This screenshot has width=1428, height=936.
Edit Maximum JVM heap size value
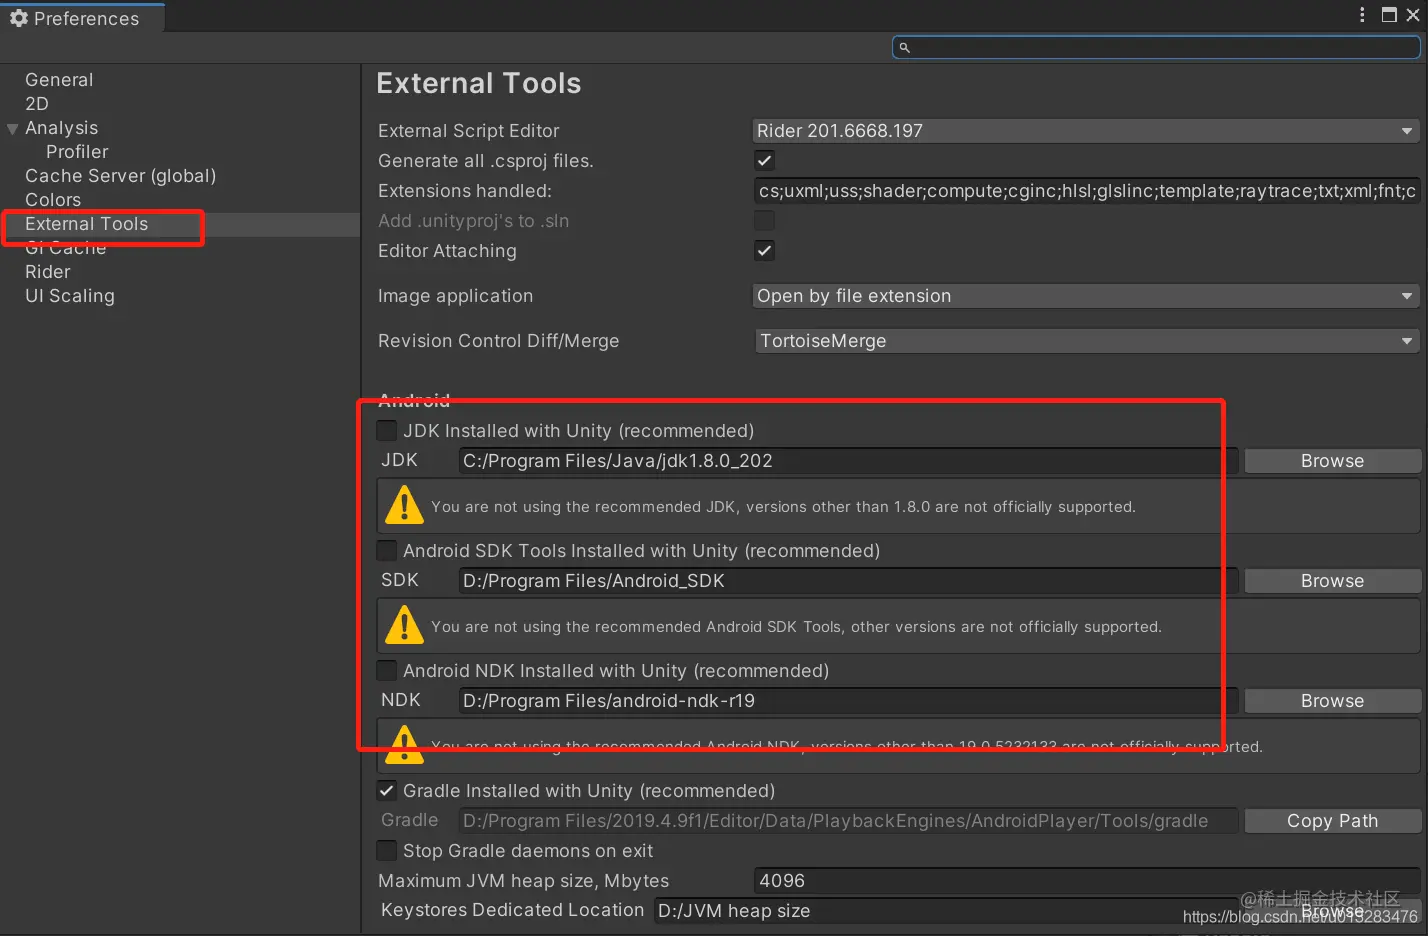(1086, 881)
